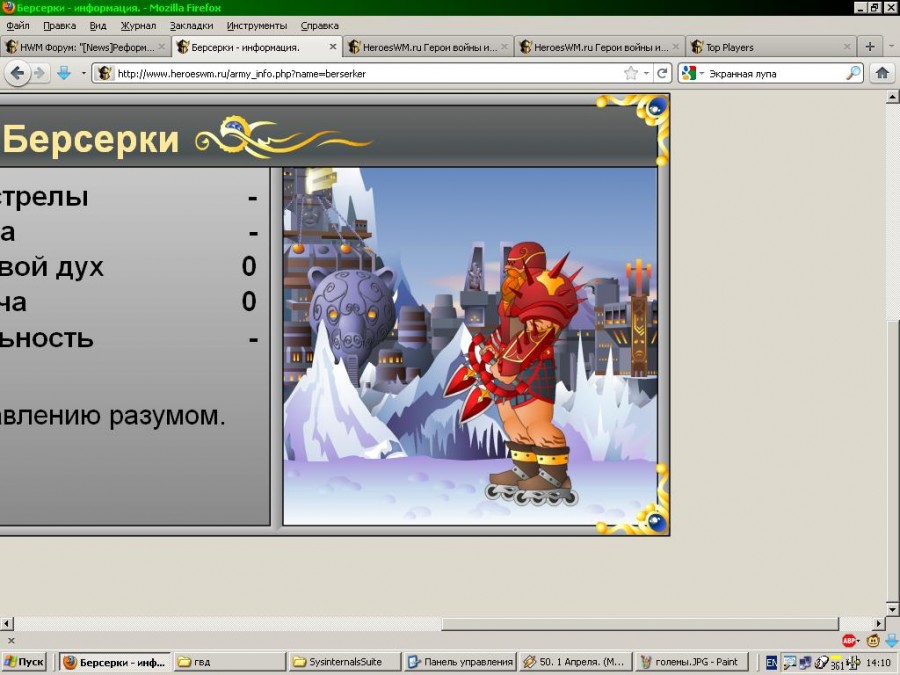Select the Берсерки - информация tab
This screenshot has width=900, height=675.
(x=256, y=47)
